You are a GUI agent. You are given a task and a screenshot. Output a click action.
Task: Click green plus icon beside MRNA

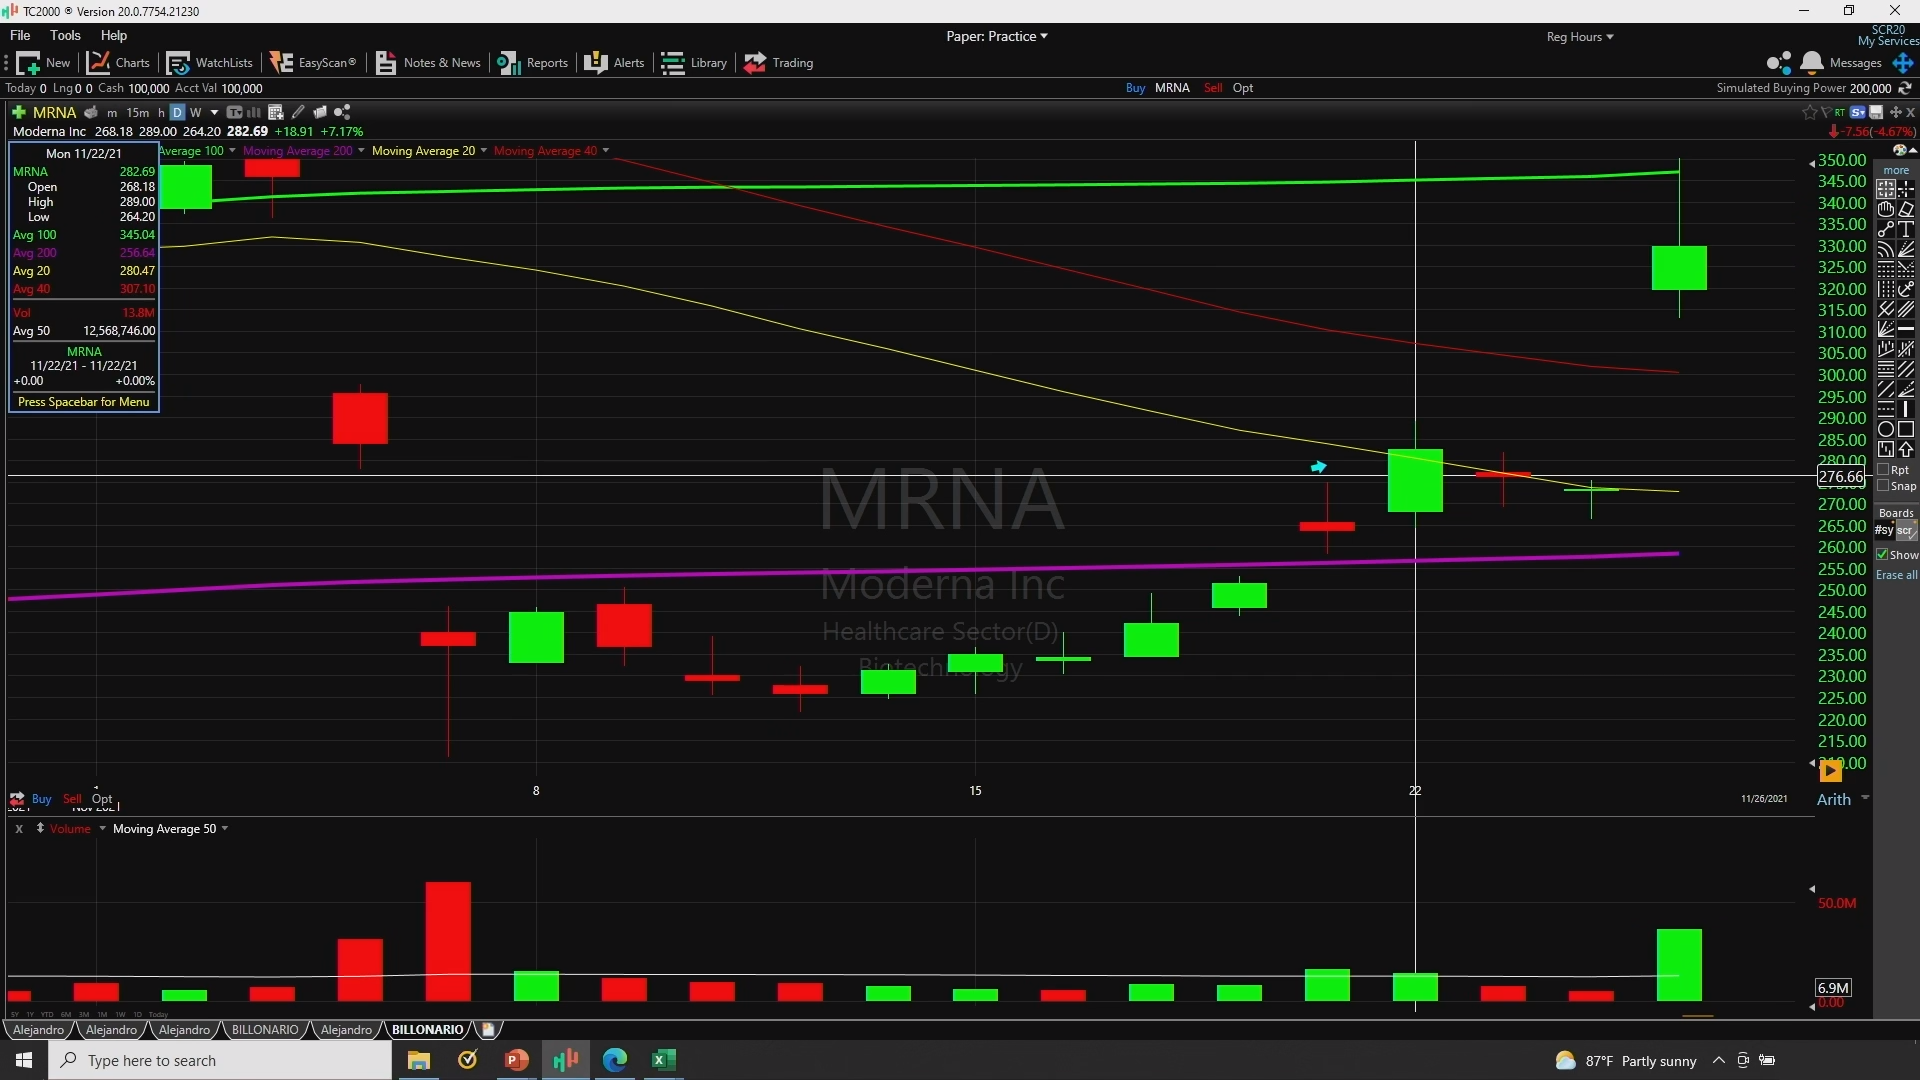pos(18,112)
